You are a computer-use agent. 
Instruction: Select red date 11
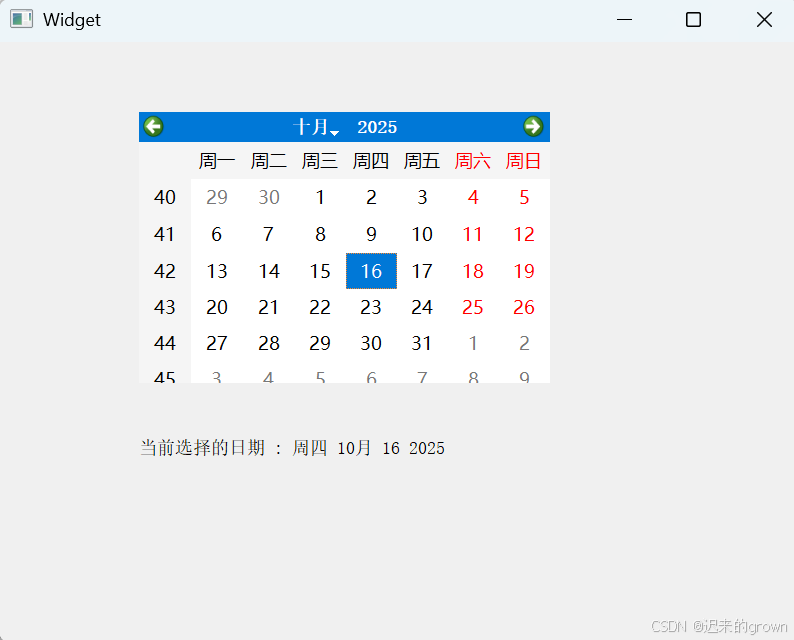pos(473,234)
